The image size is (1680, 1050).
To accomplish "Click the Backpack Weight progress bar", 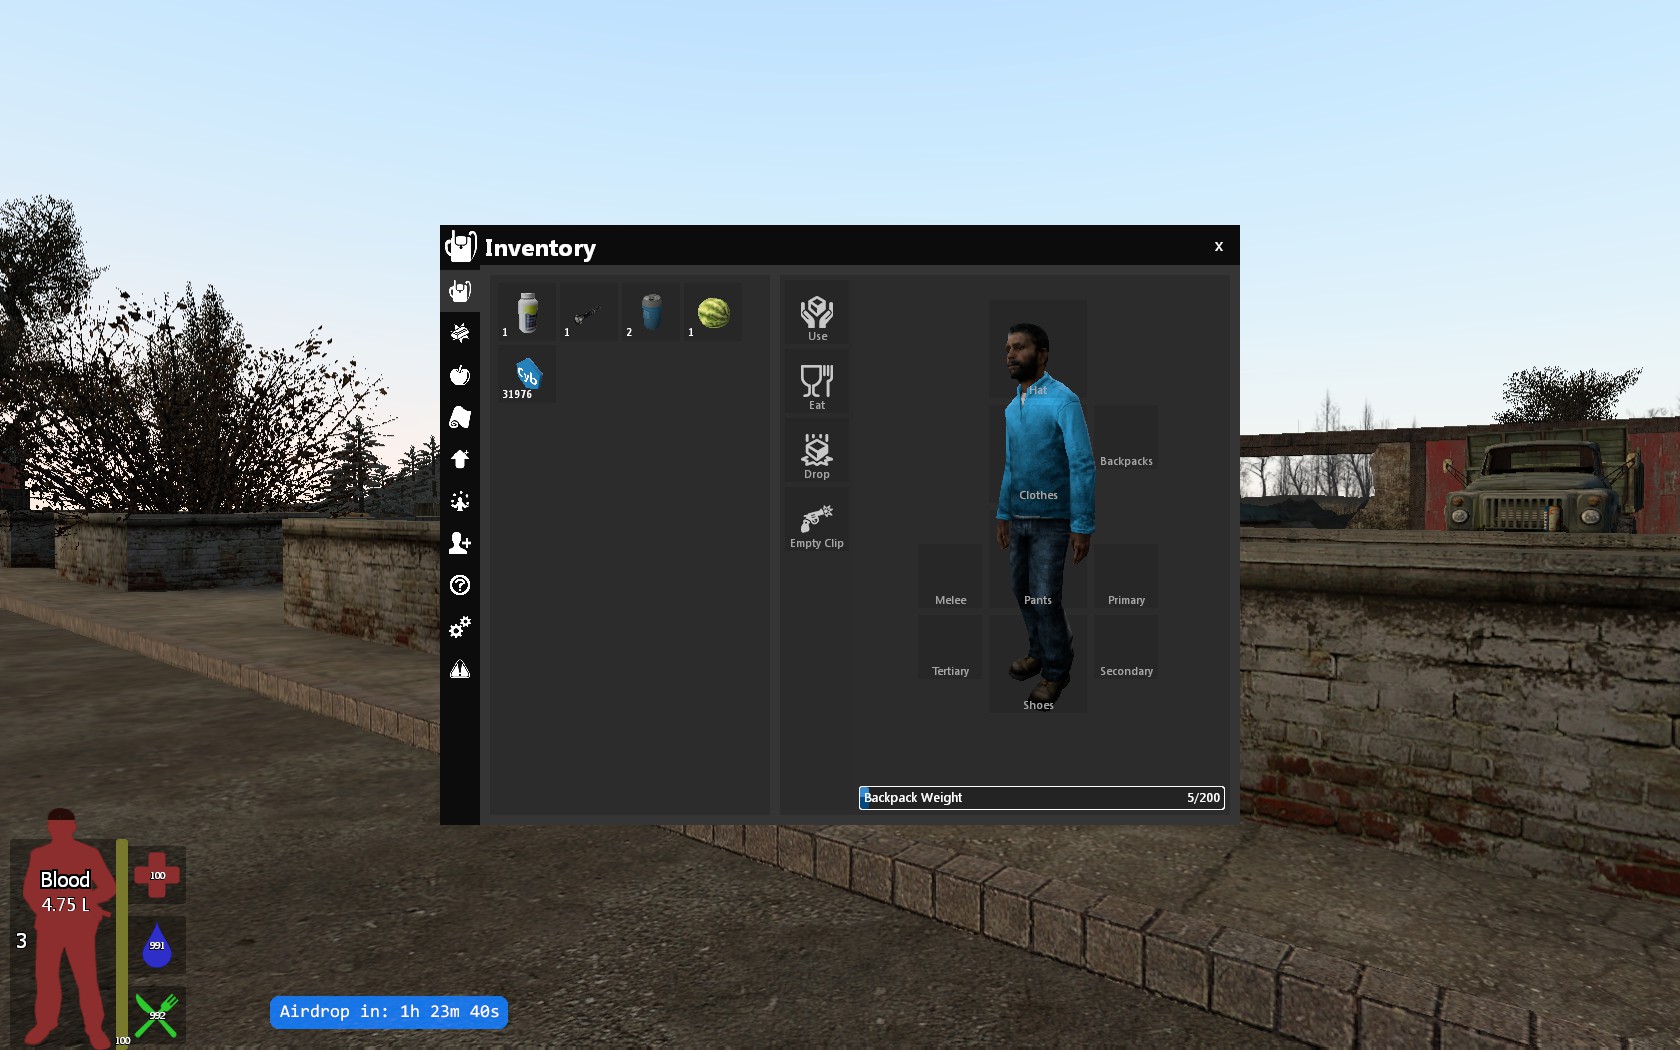I will (1041, 798).
